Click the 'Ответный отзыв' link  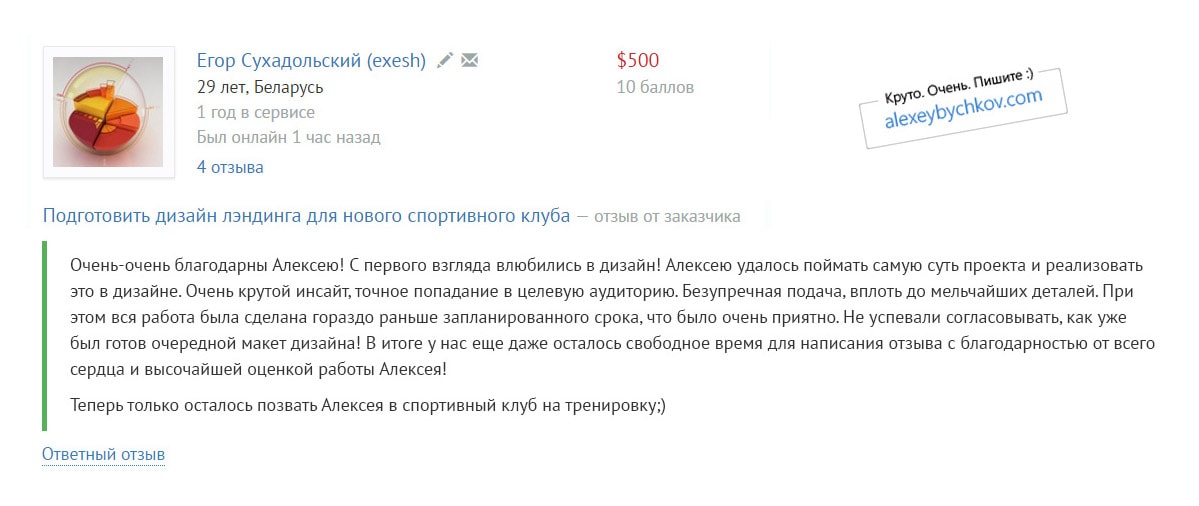[103, 454]
